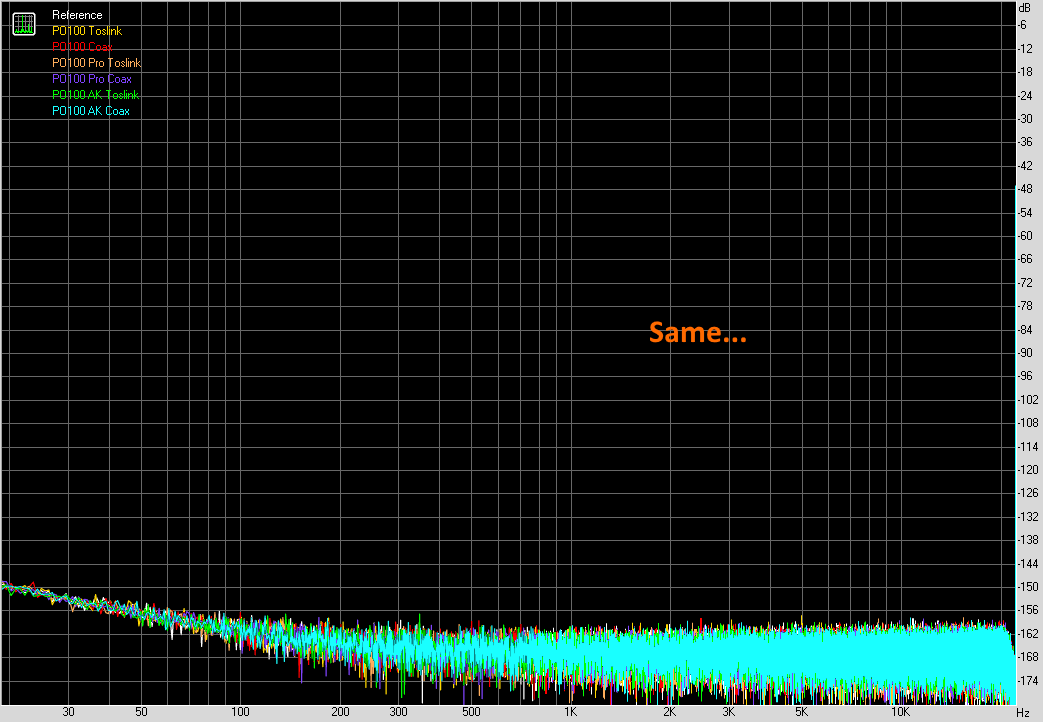Click the -72 dB axis value
1043x722 pixels.
pyautogui.click(x=1025, y=283)
